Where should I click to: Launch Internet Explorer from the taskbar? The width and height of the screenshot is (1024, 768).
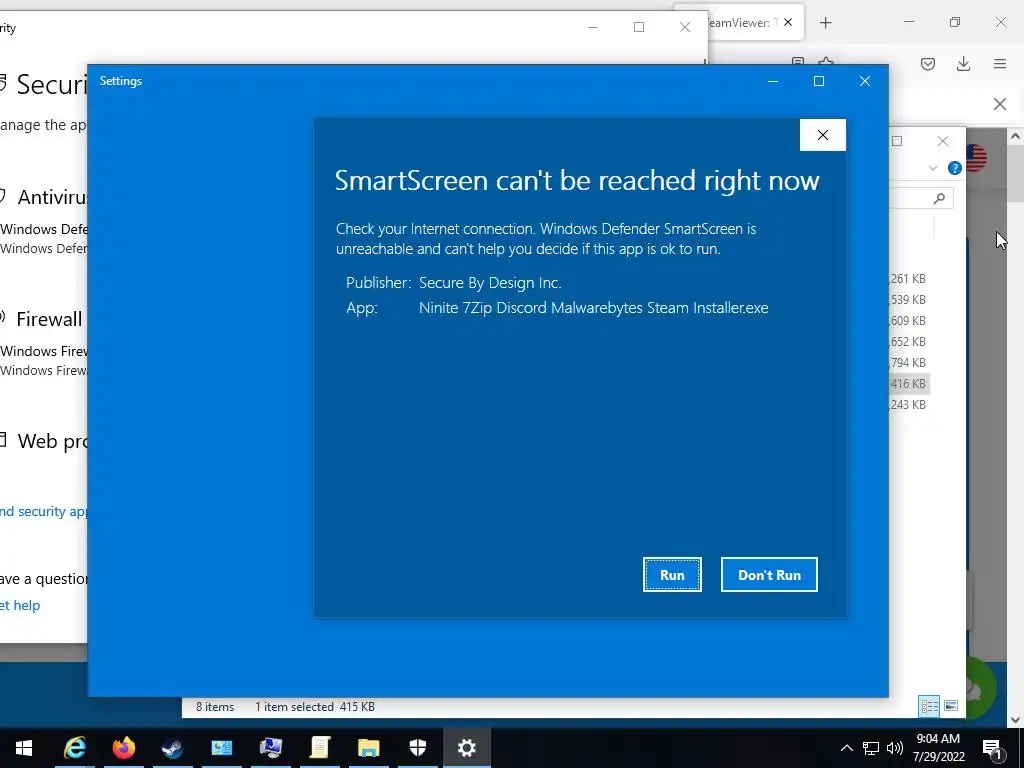coord(74,748)
